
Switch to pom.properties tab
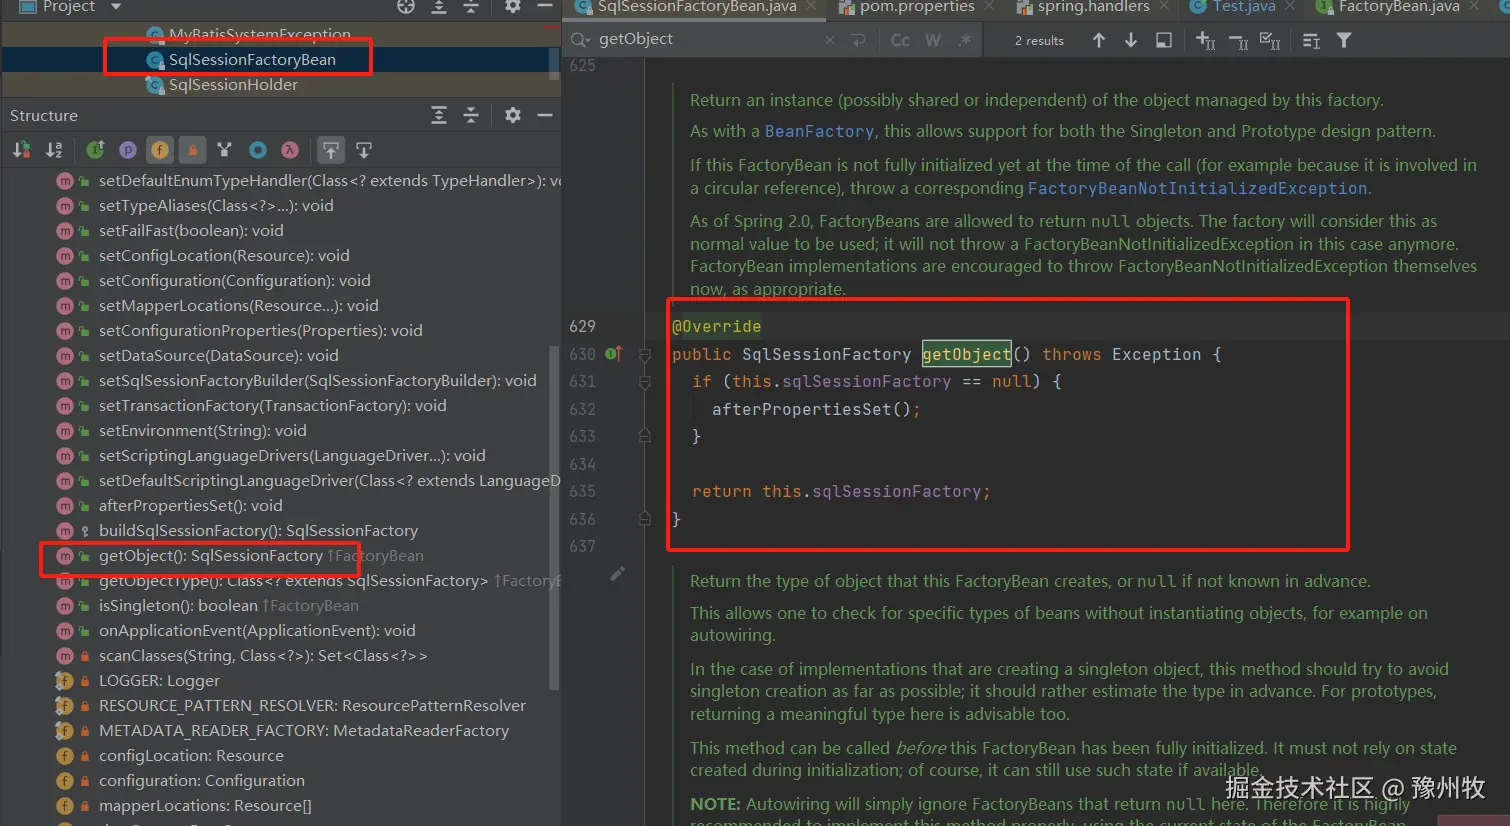point(916,7)
